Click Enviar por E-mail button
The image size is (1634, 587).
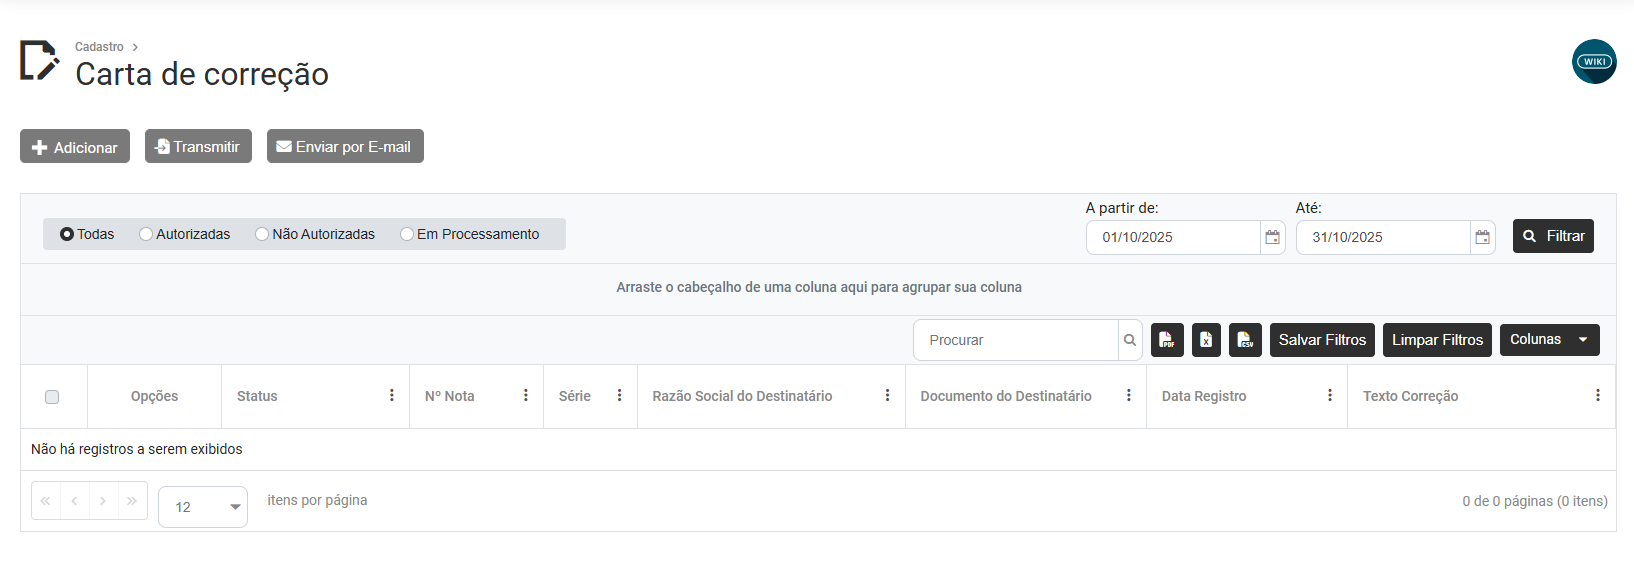coord(345,146)
